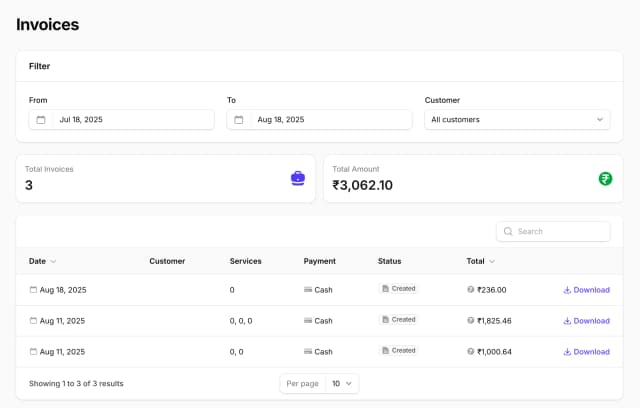This screenshot has height=408, width=640.
Task: Click the Services column header
Action: click(245, 261)
